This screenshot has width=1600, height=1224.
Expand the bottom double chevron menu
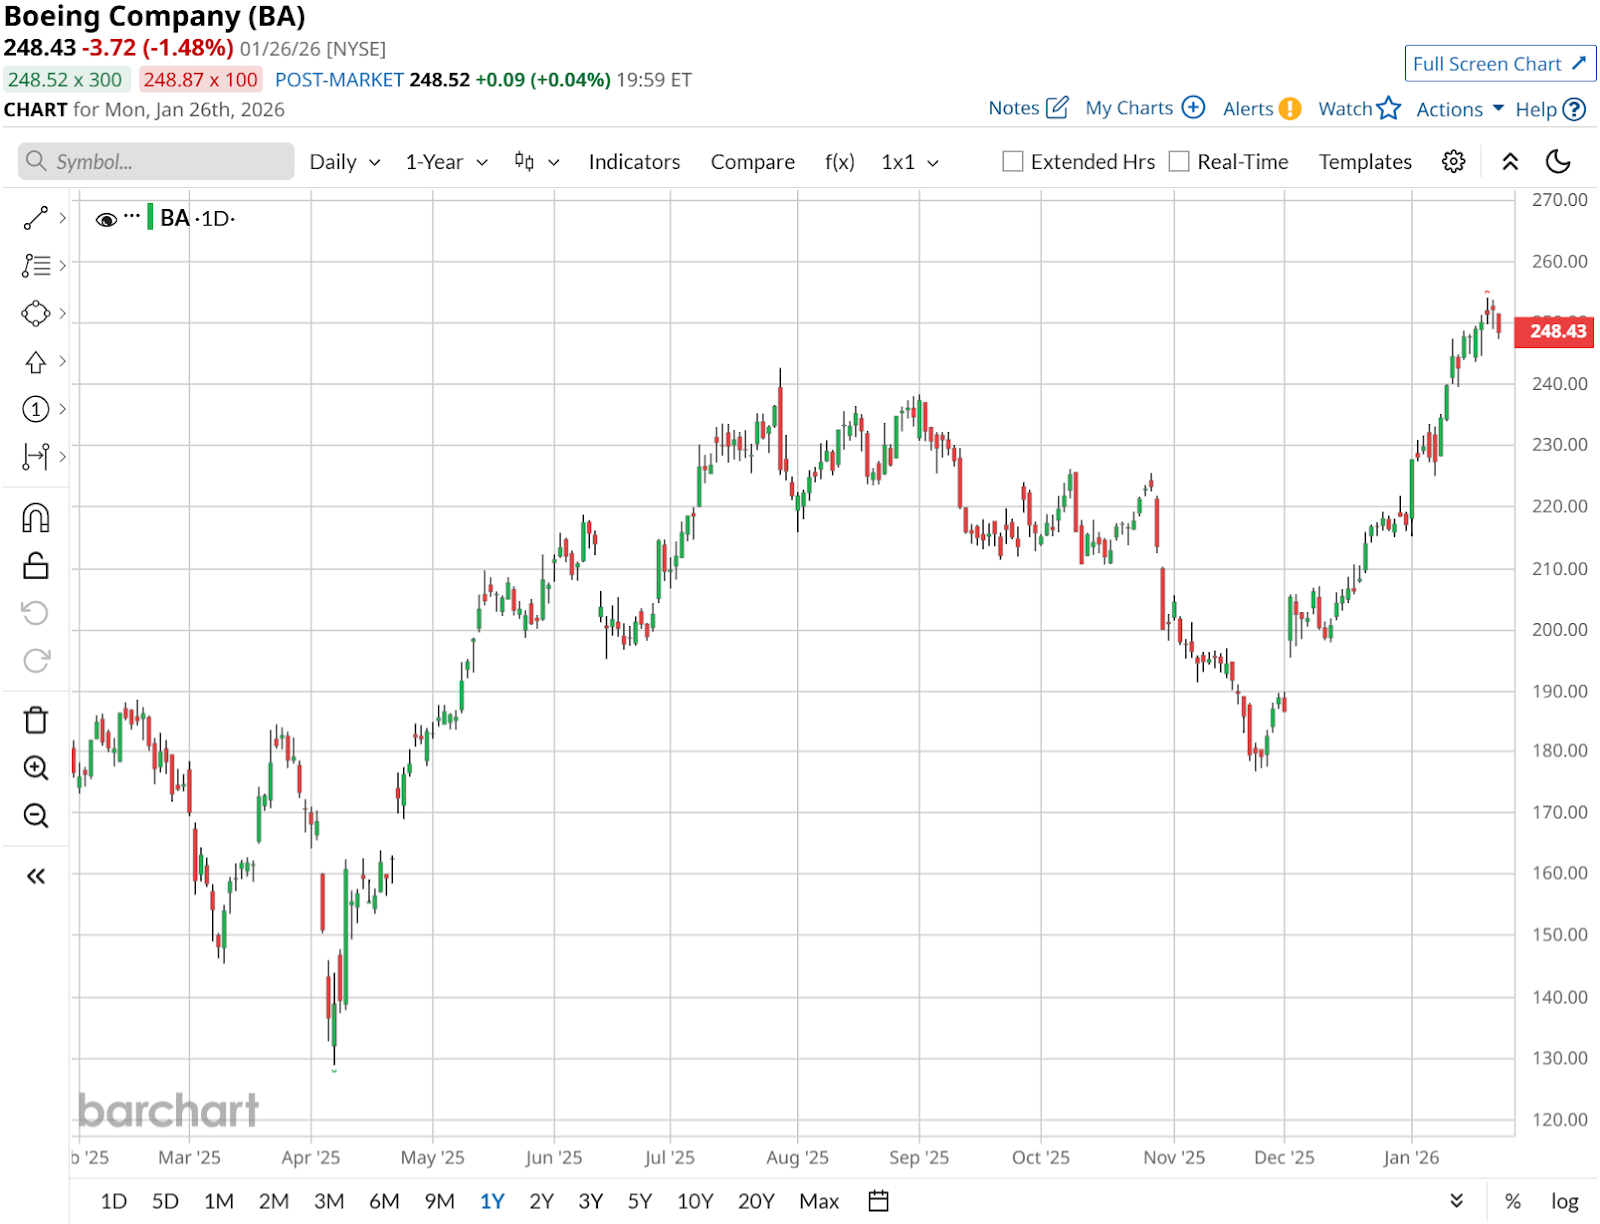coord(1456,1201)
